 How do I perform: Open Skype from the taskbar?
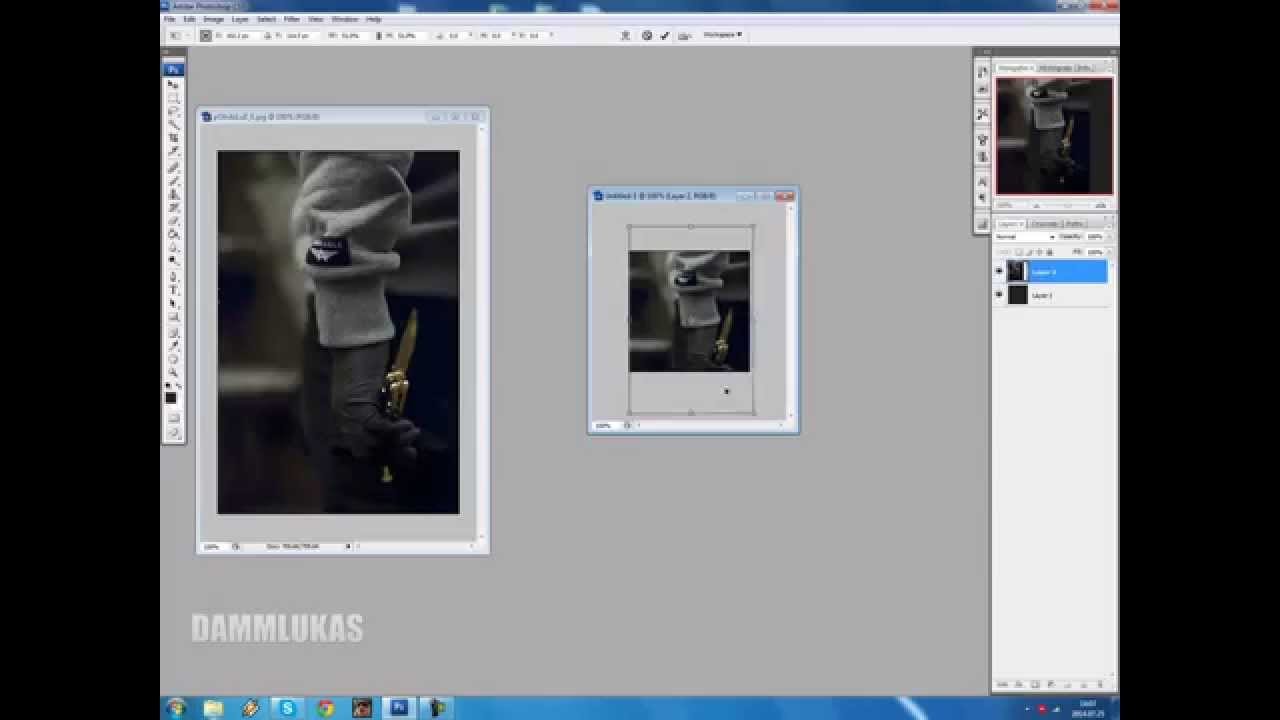(288, 708)
